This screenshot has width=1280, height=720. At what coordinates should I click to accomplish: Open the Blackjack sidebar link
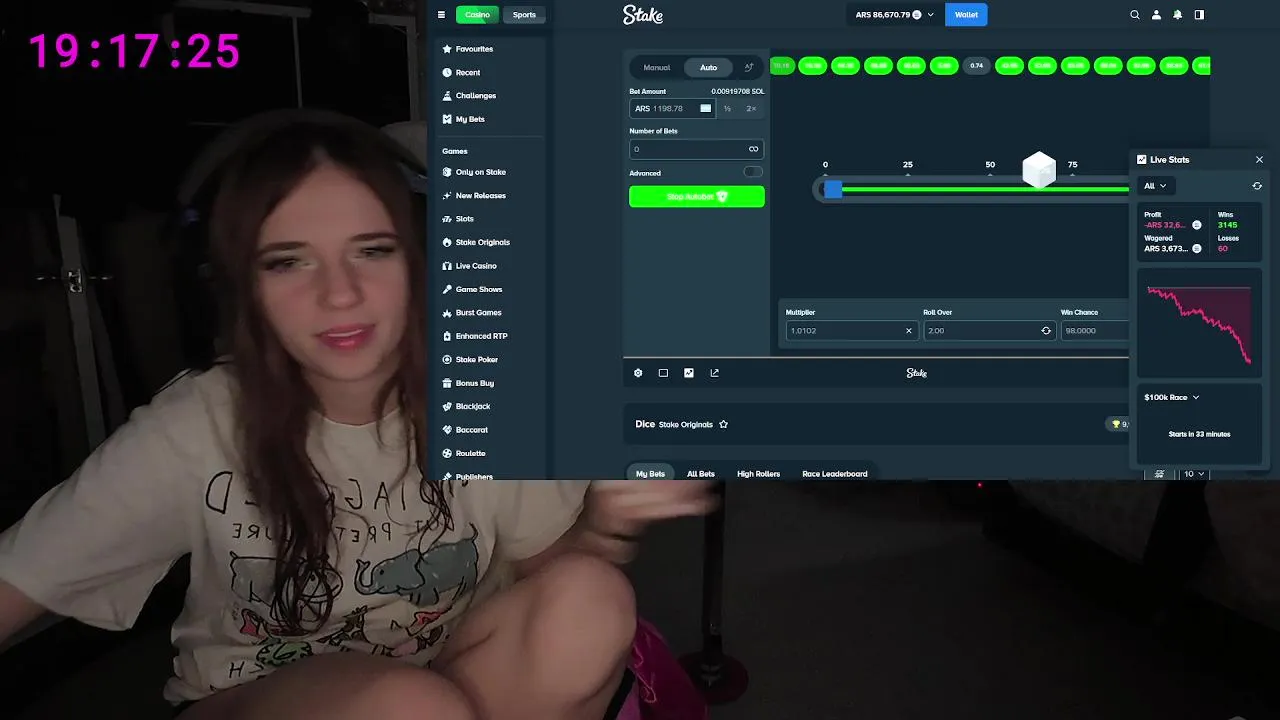[x=473, y=406]
